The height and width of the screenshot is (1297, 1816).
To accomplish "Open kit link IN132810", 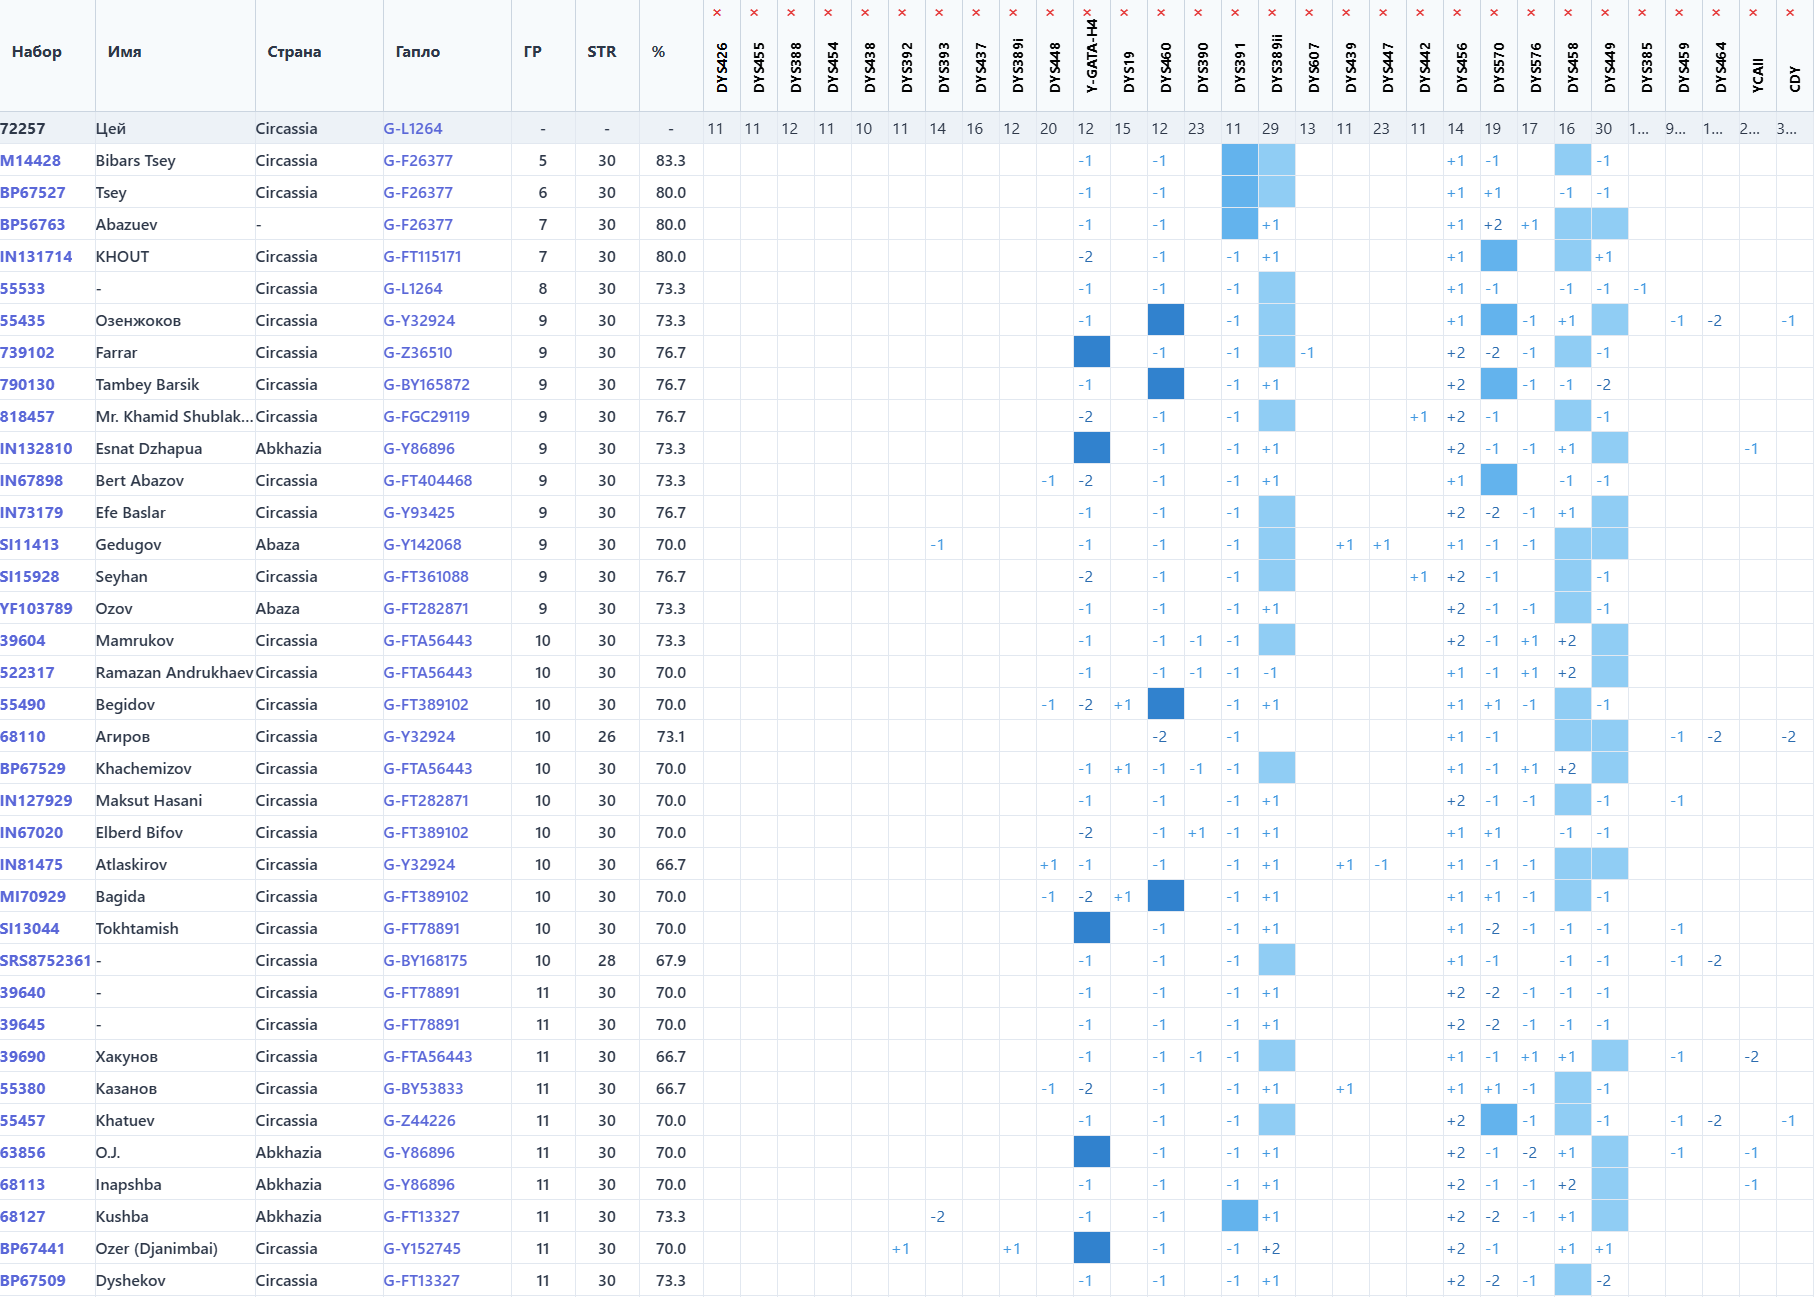I will (36, 449).
